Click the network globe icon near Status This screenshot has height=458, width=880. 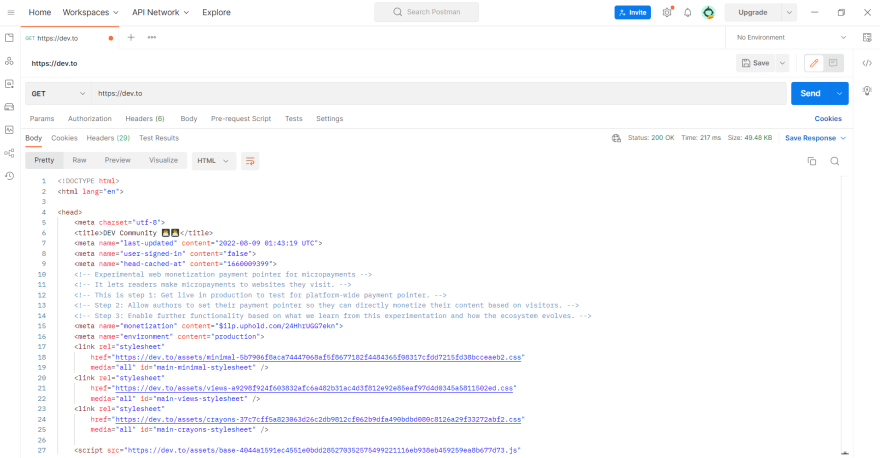click(x=616, y=138)
